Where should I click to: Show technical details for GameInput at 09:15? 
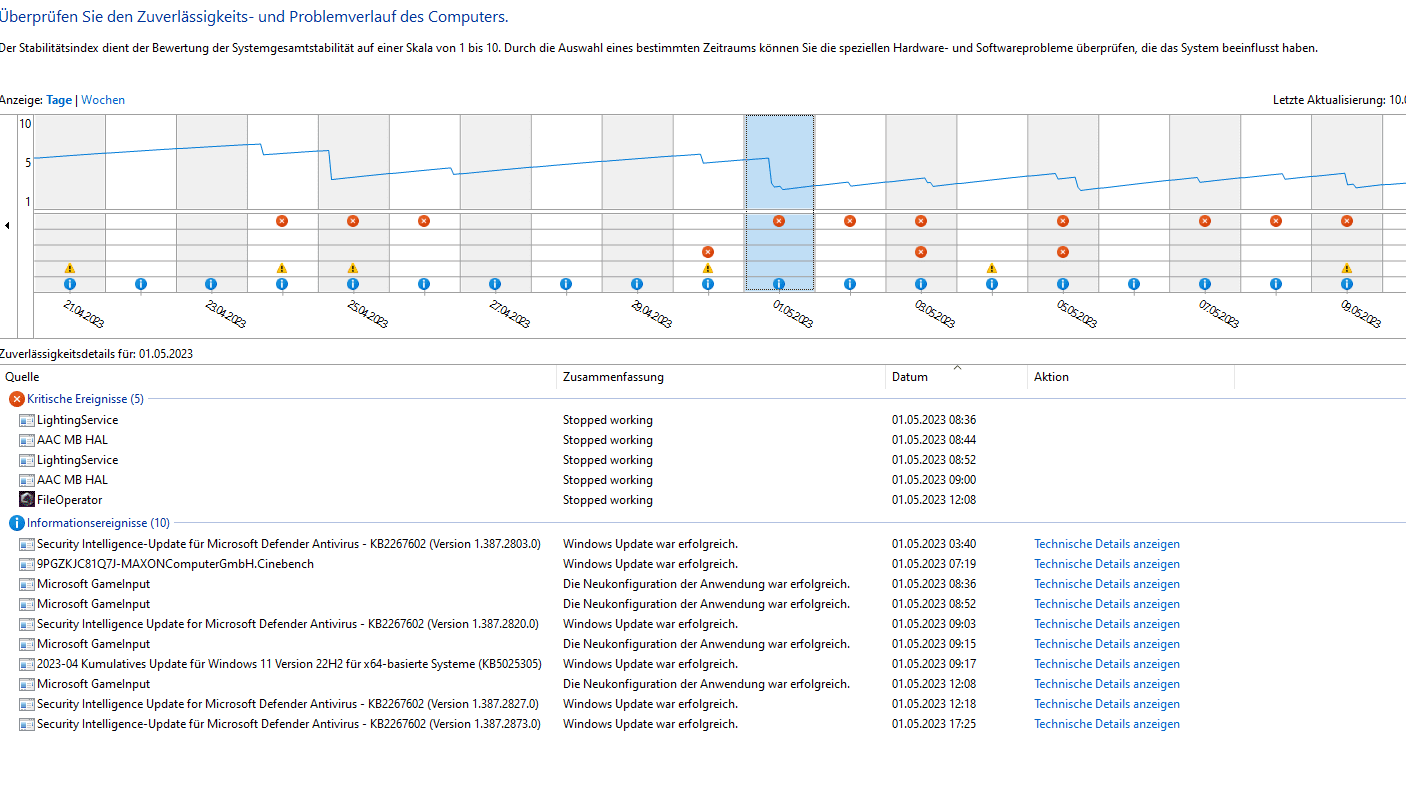(x=1107, y=644)
